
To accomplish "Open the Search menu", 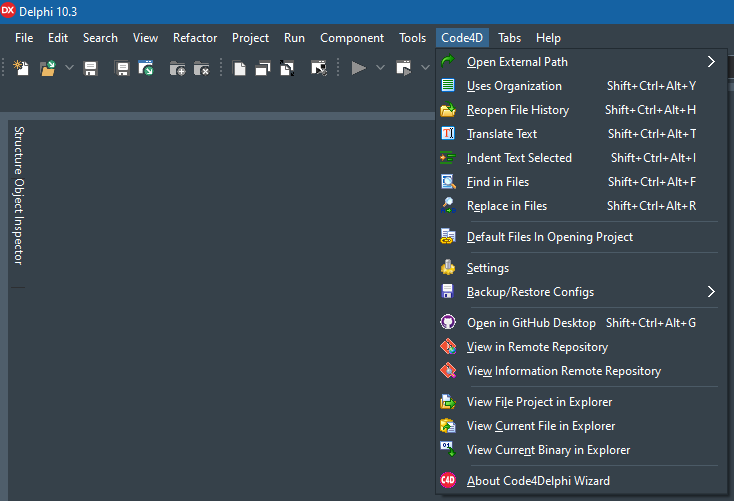I will pos(100,38).
